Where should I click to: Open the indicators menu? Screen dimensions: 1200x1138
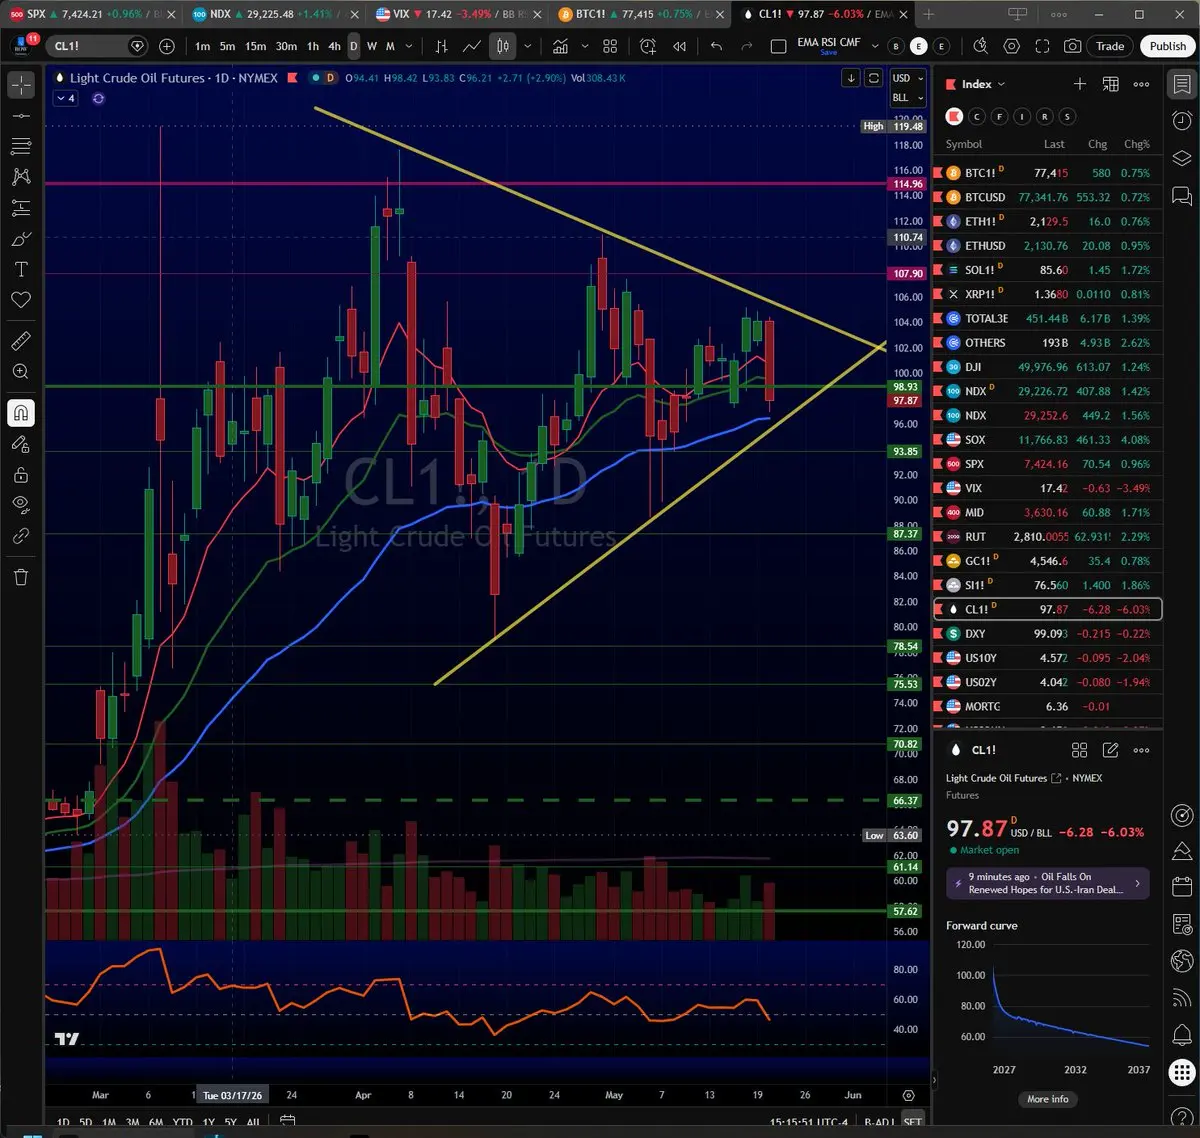pos(561,46)
